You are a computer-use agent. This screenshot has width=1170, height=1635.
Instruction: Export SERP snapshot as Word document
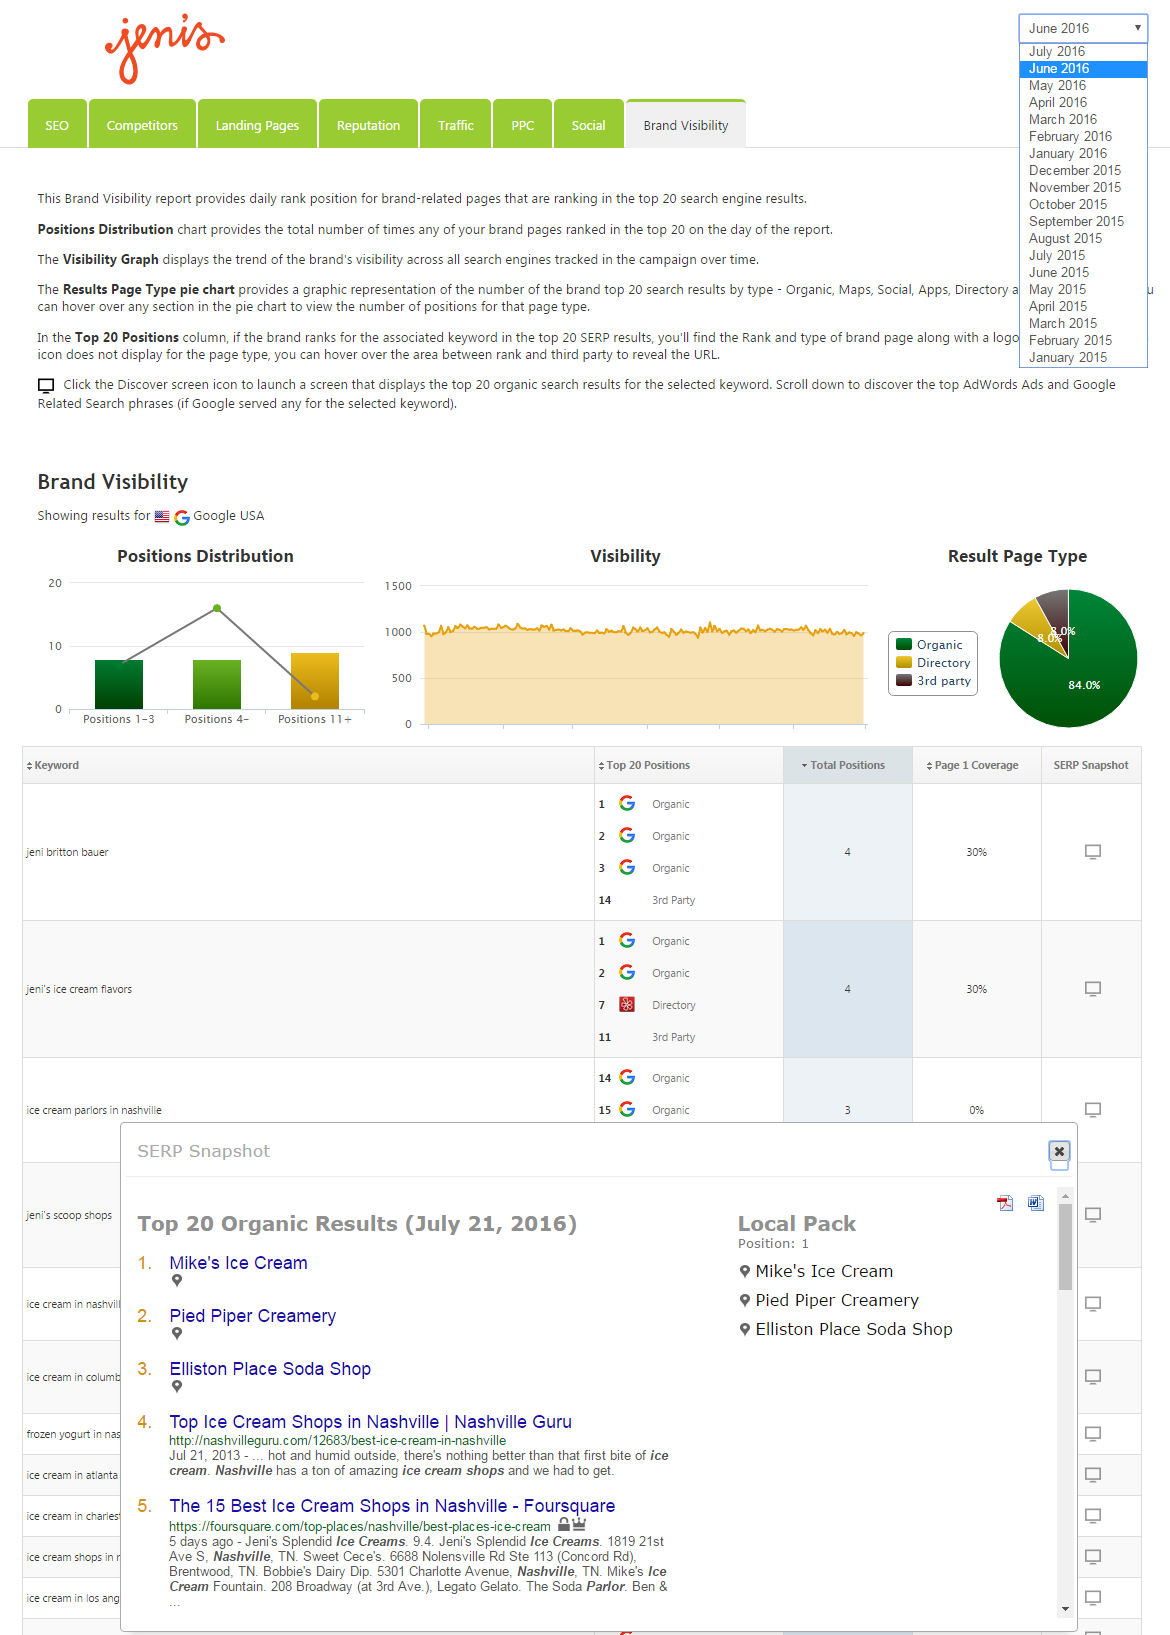[1035, 1203]
